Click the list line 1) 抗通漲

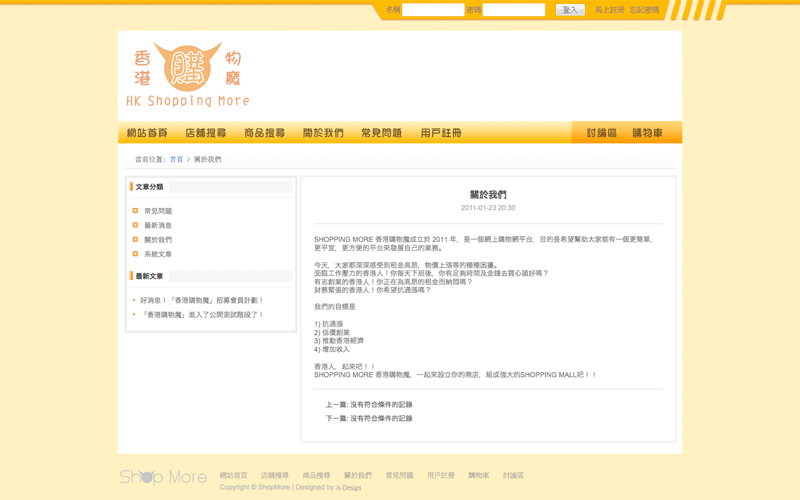[x=329, y=324]
